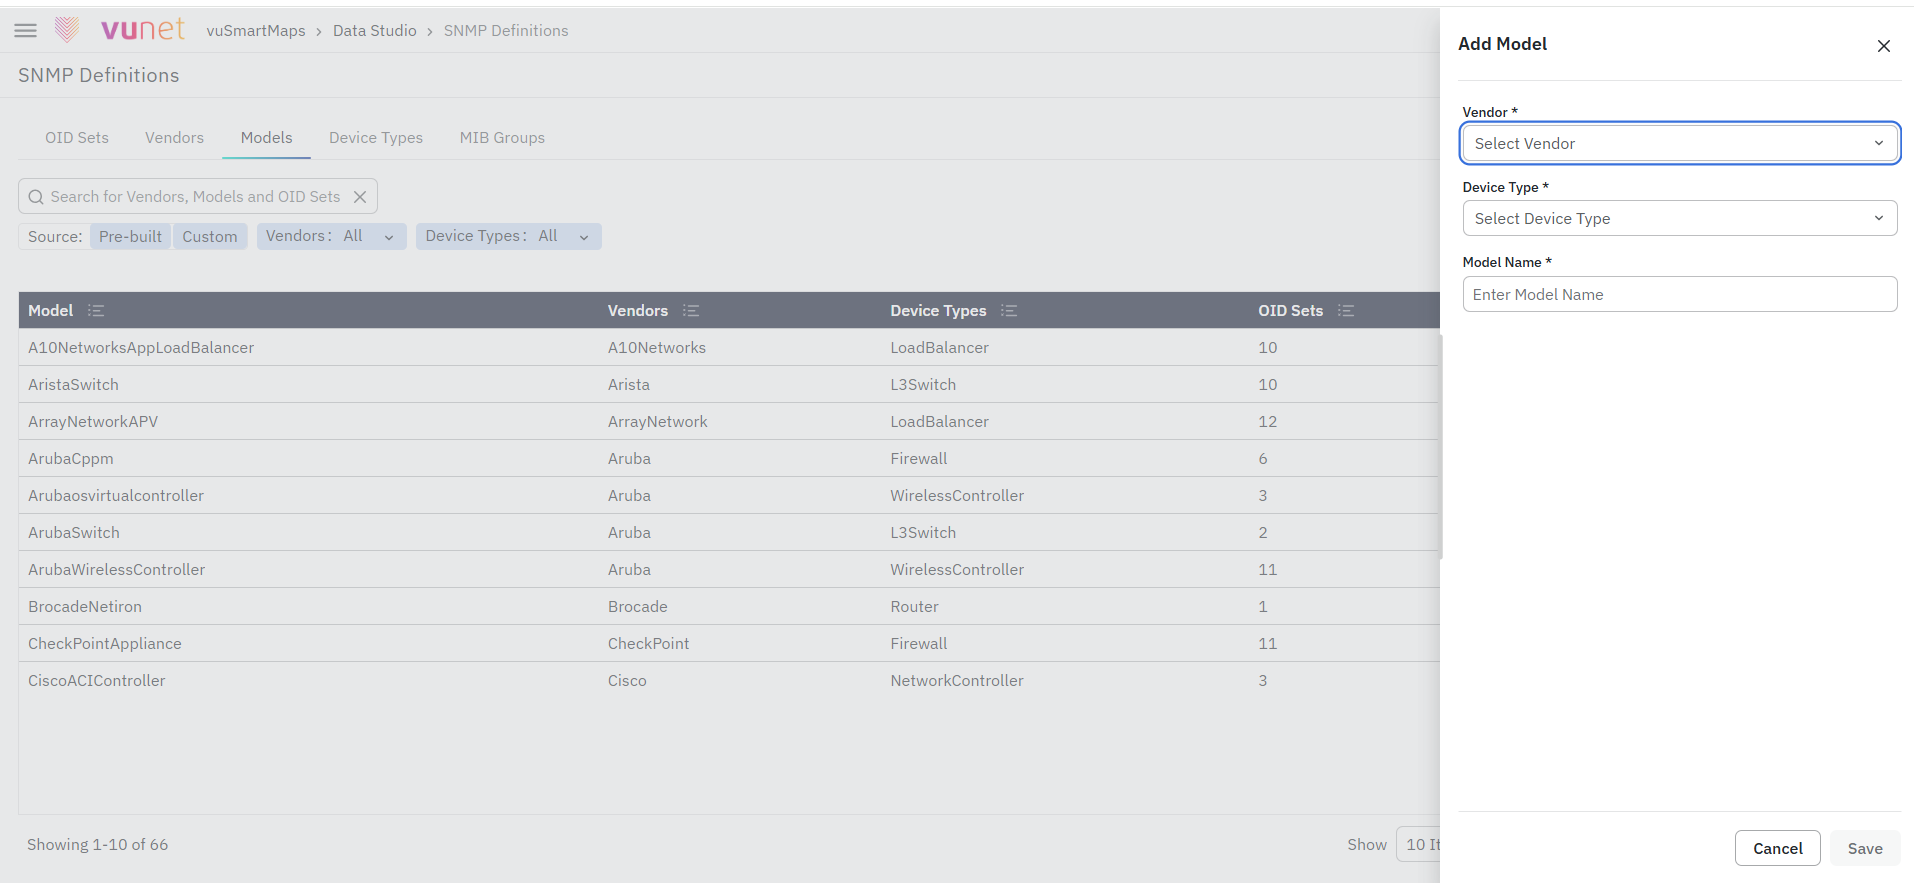Close the Add Model panel

click(x=1884, y=46)
